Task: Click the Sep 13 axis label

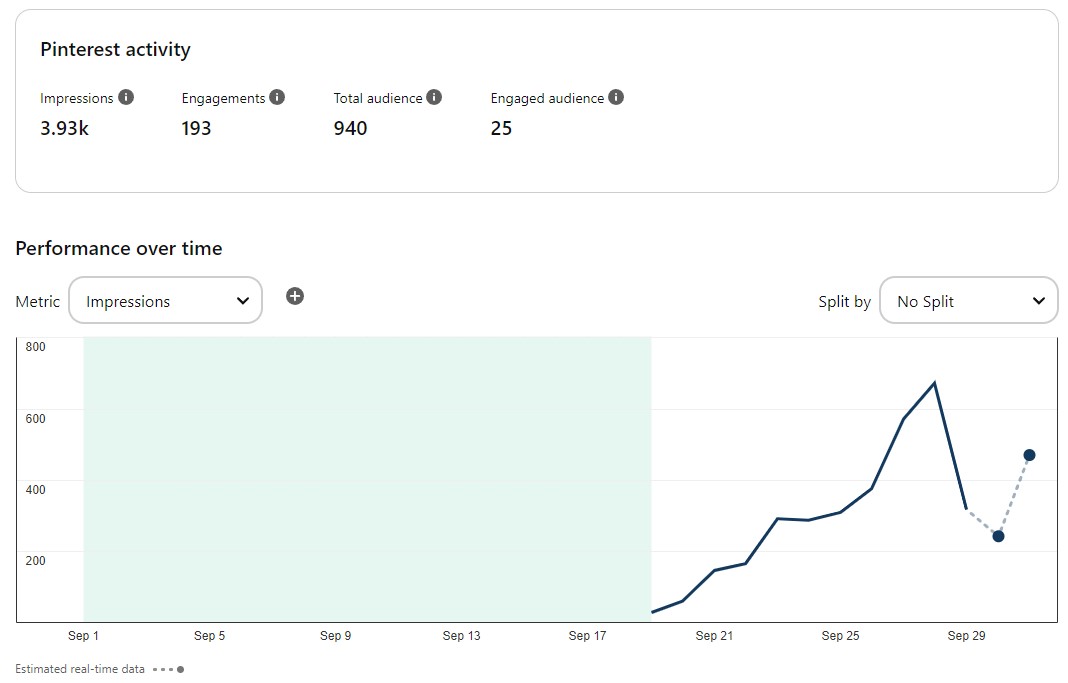Action: (x=461, y=635)
